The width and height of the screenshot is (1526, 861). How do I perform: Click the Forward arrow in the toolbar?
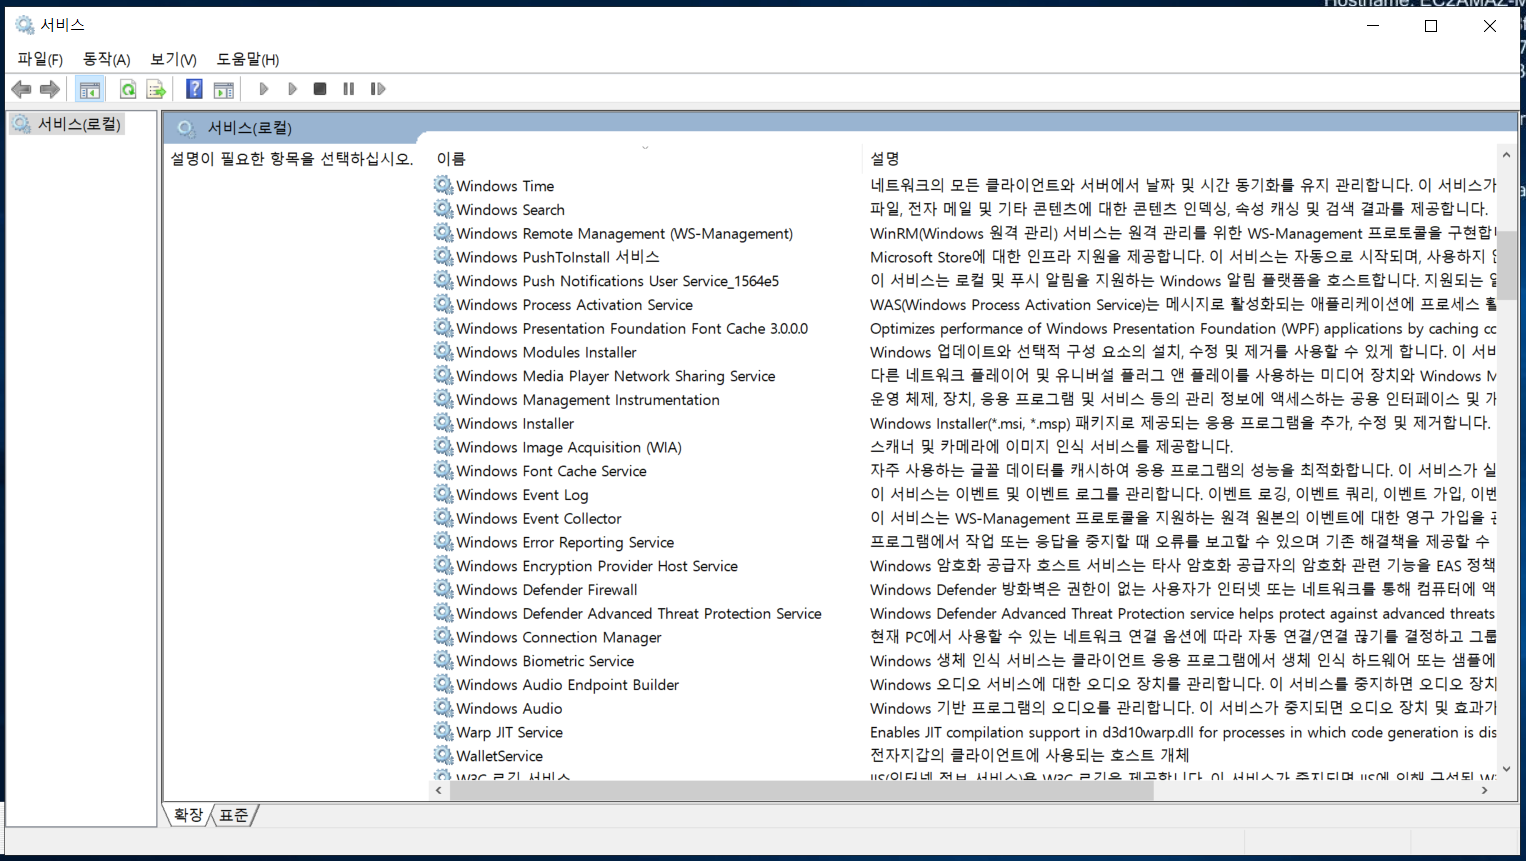pyautogui.click(x=49, y=89)
